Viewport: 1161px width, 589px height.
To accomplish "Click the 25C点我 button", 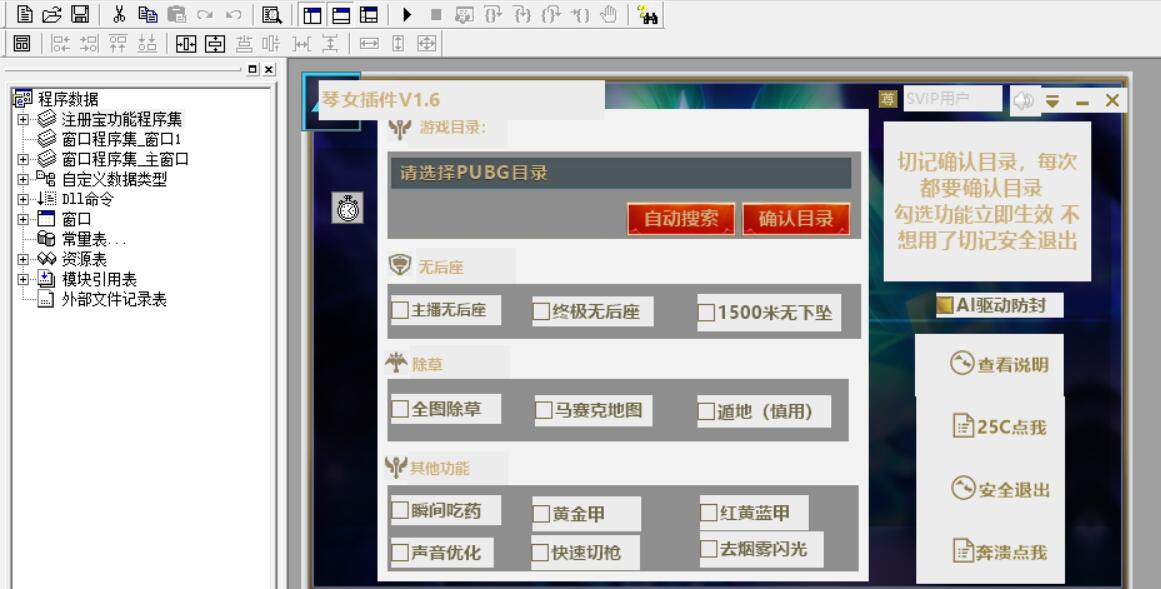I will pyautogui.click(x=999, y=427).
